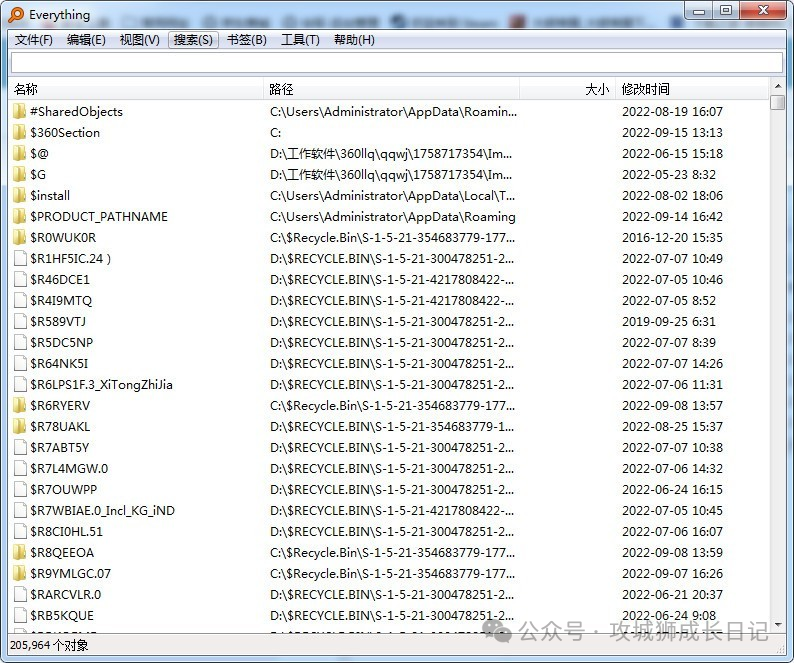
Task: Click date 2019-09-25 6:31
Action: pyautogui.click(x=669, y=322)
